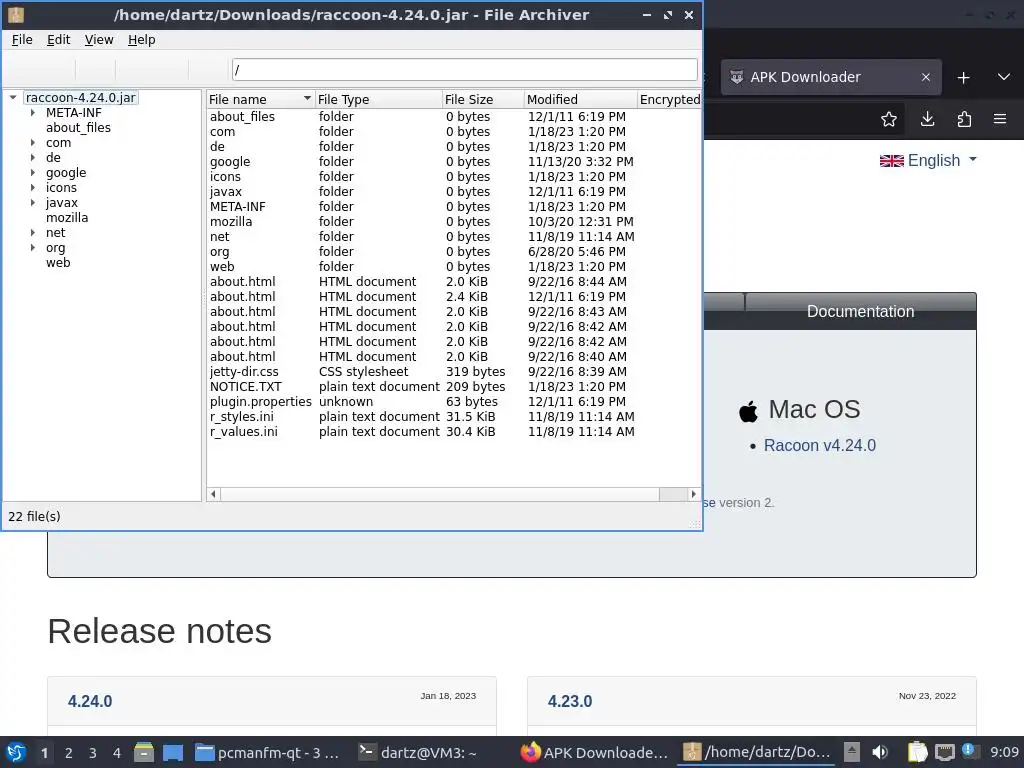The width and height of the screenshot is (1024, 768).
Task: Open the file manager launcher icon in taskbar
Action: [x=144, y=752]
